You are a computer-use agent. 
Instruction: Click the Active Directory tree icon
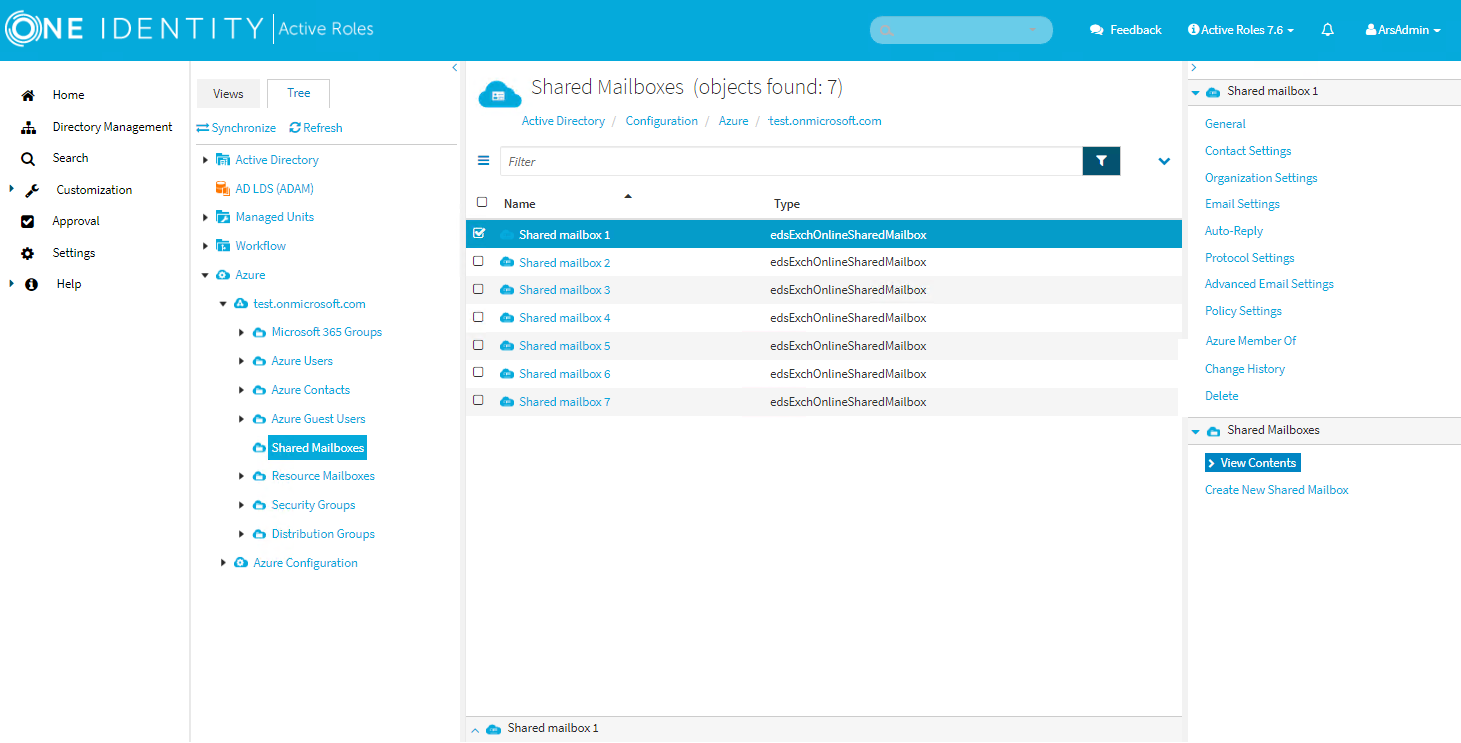click(222, 159)
